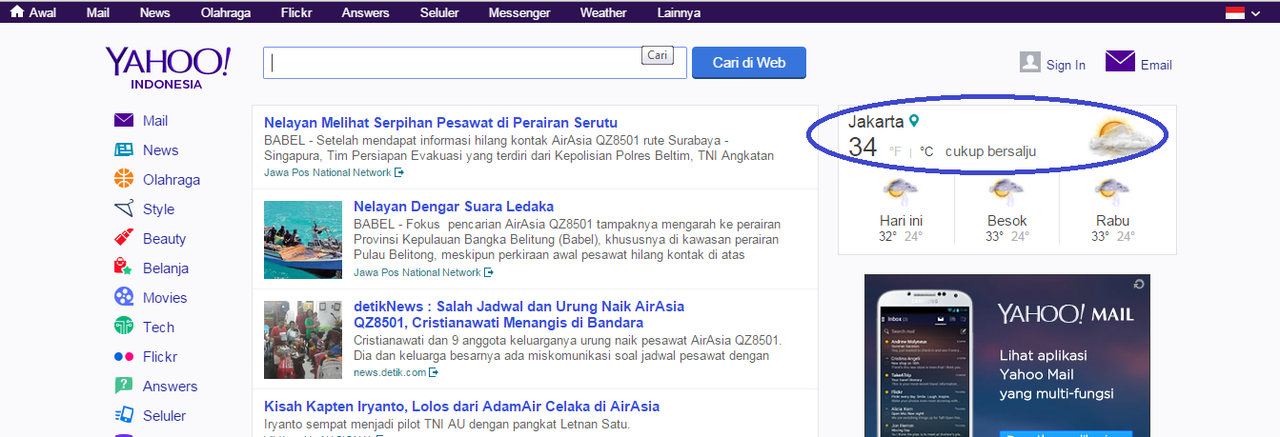Click the Jakarta location pin icon
Screen dimensions: 1280x437
913,121
